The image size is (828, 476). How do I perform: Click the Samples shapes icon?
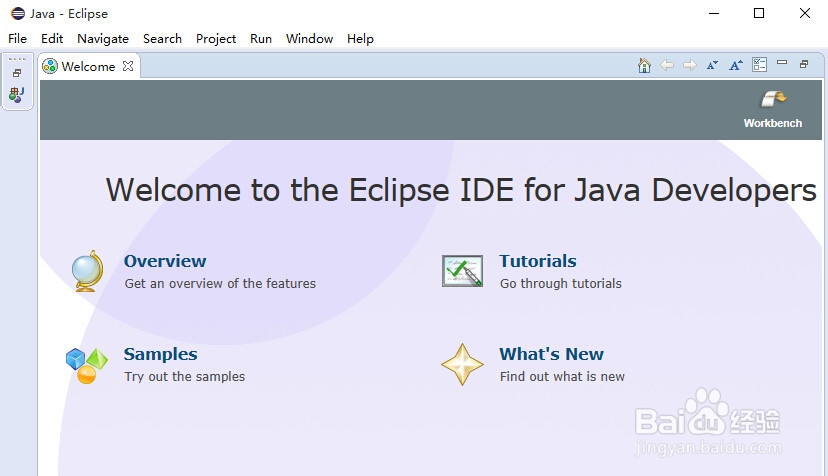[x=87, y=364]
